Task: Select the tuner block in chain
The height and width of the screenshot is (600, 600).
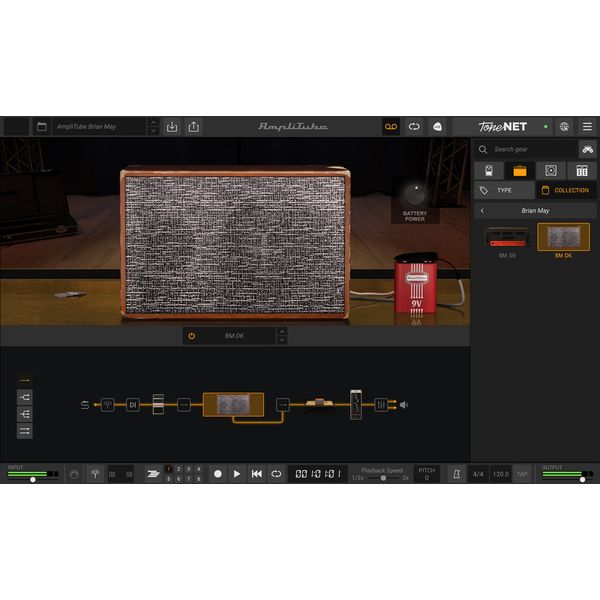Action: 108,404
